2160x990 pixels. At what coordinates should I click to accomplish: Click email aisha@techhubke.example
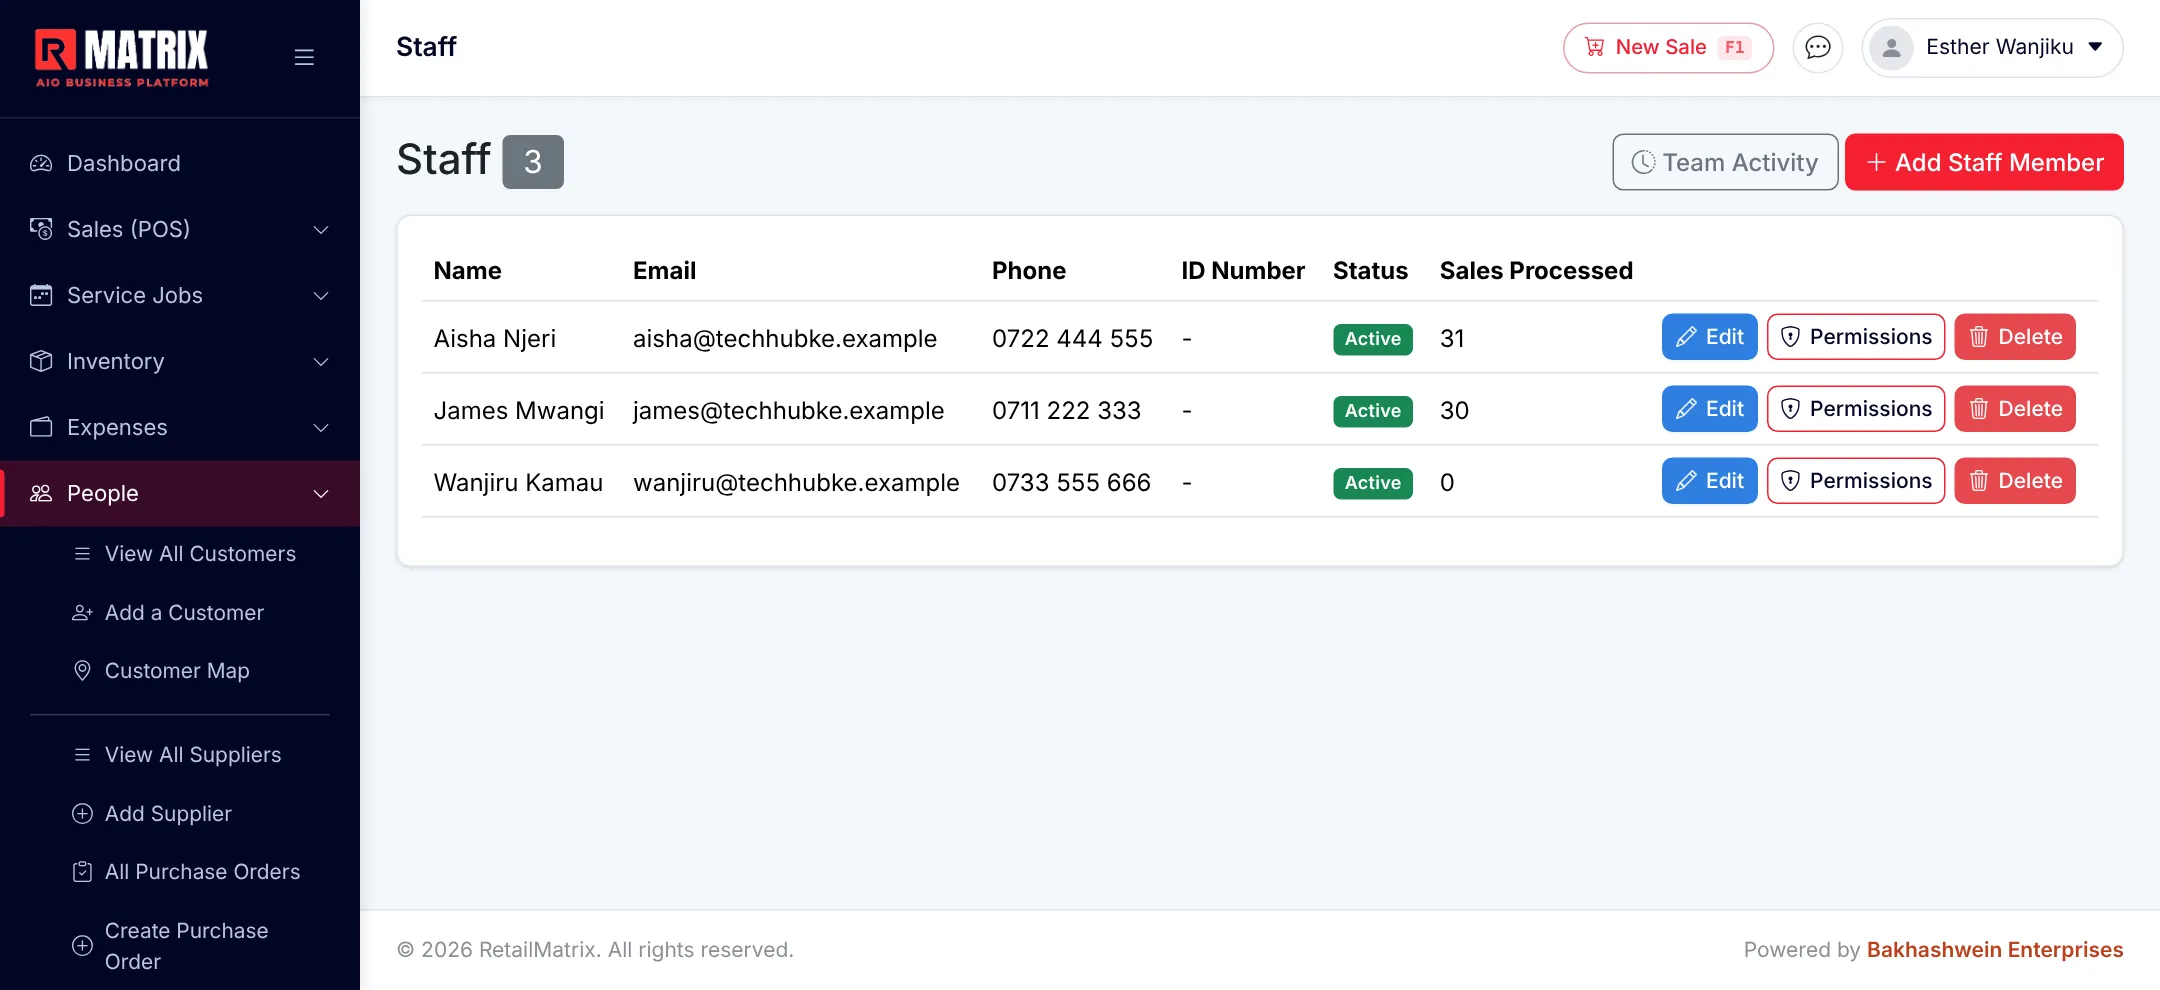click(785, 339)
